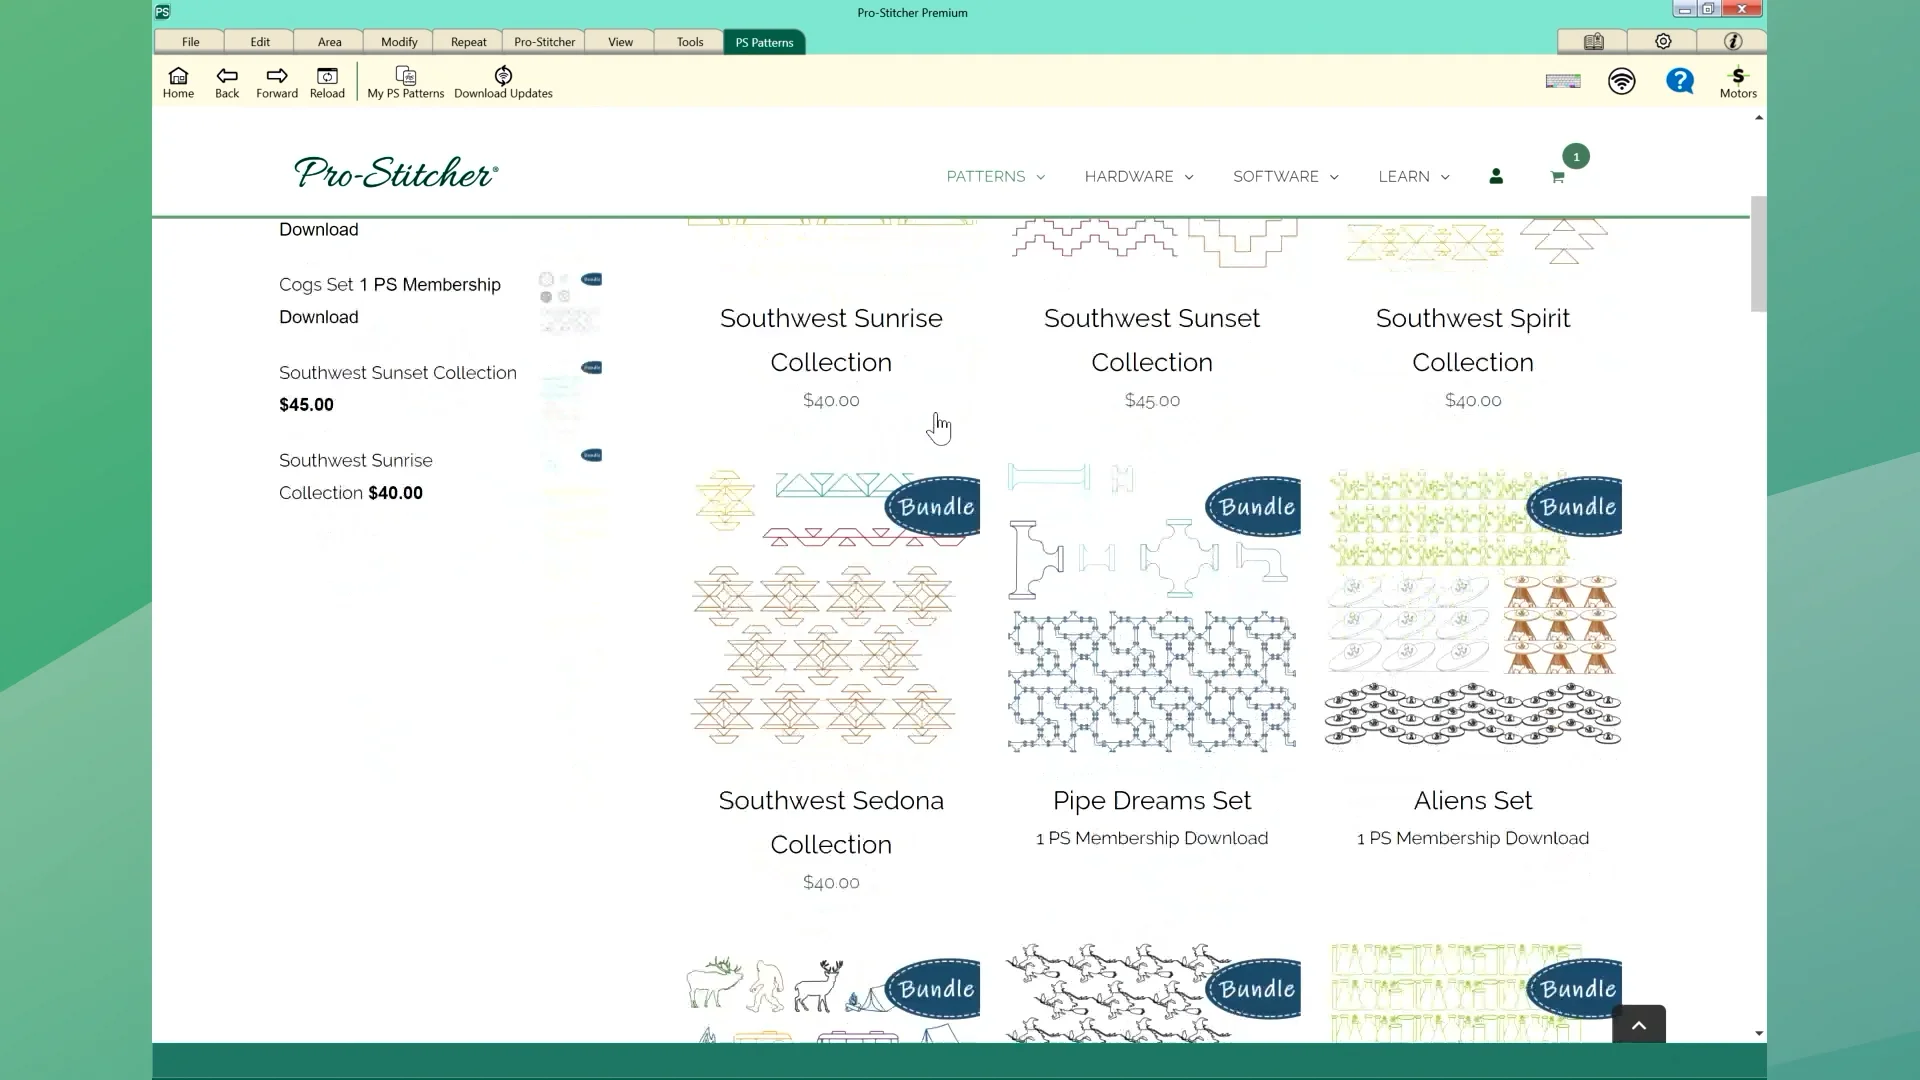1920x1080 pixels.
Task: Switch to the PS Patterns tab
Action: pyautogui.click(x=763, y=41)
